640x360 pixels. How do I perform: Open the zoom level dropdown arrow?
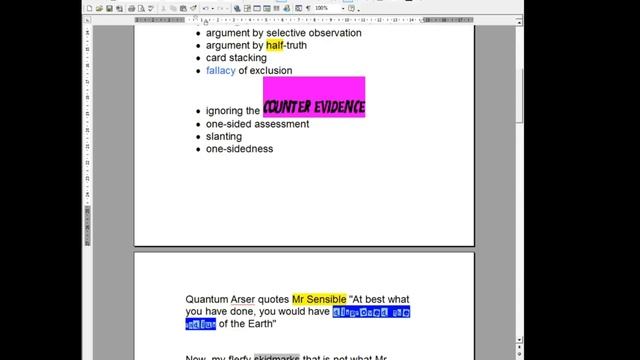[343, 8]
